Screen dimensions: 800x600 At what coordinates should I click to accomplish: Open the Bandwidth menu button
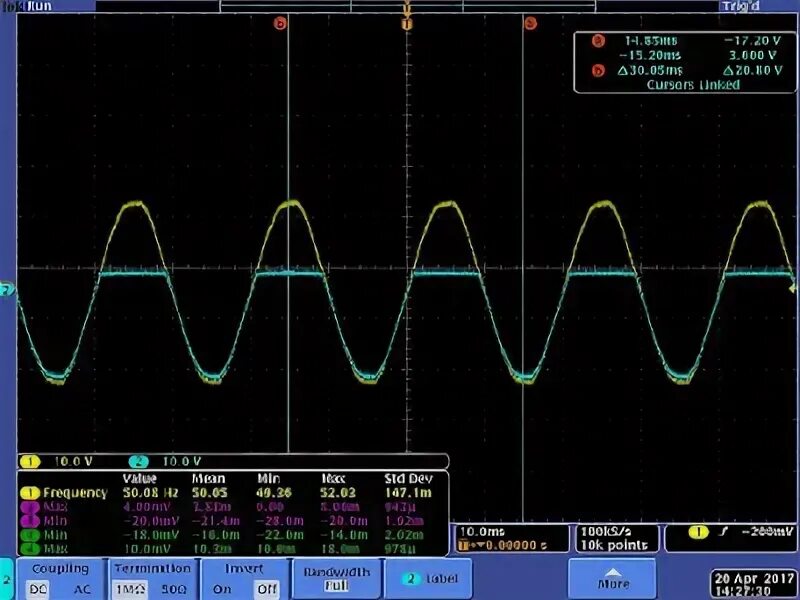(337, 579)
